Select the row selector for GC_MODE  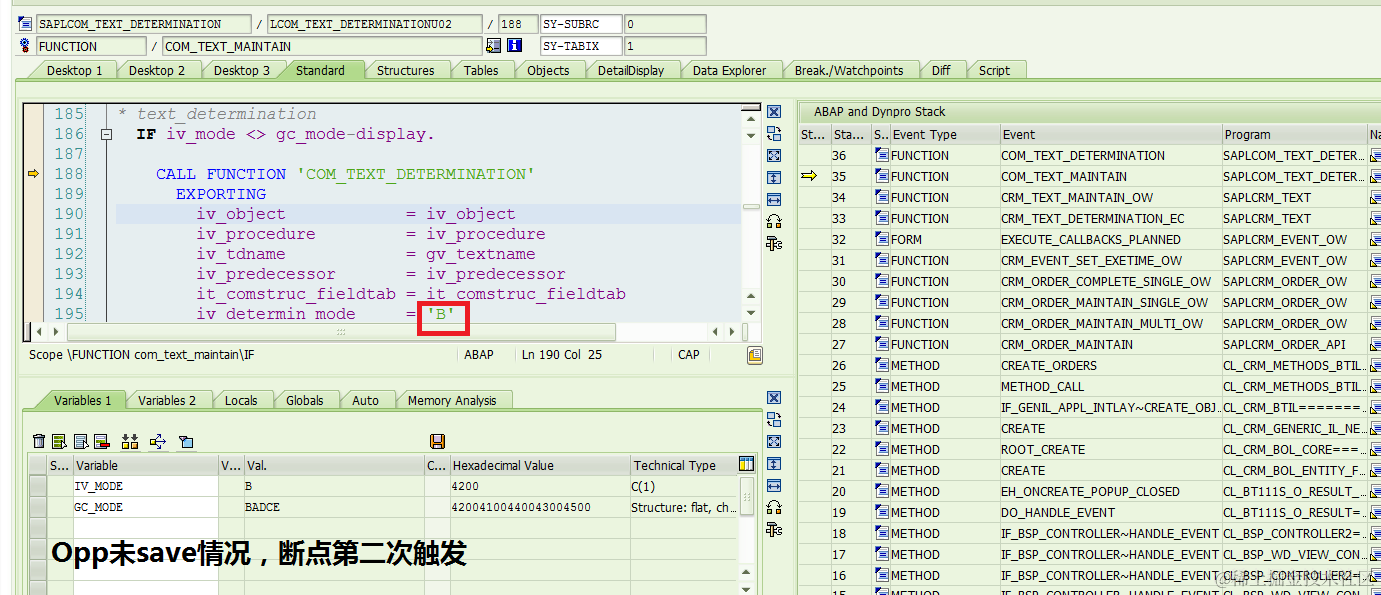tap(37, 507)
